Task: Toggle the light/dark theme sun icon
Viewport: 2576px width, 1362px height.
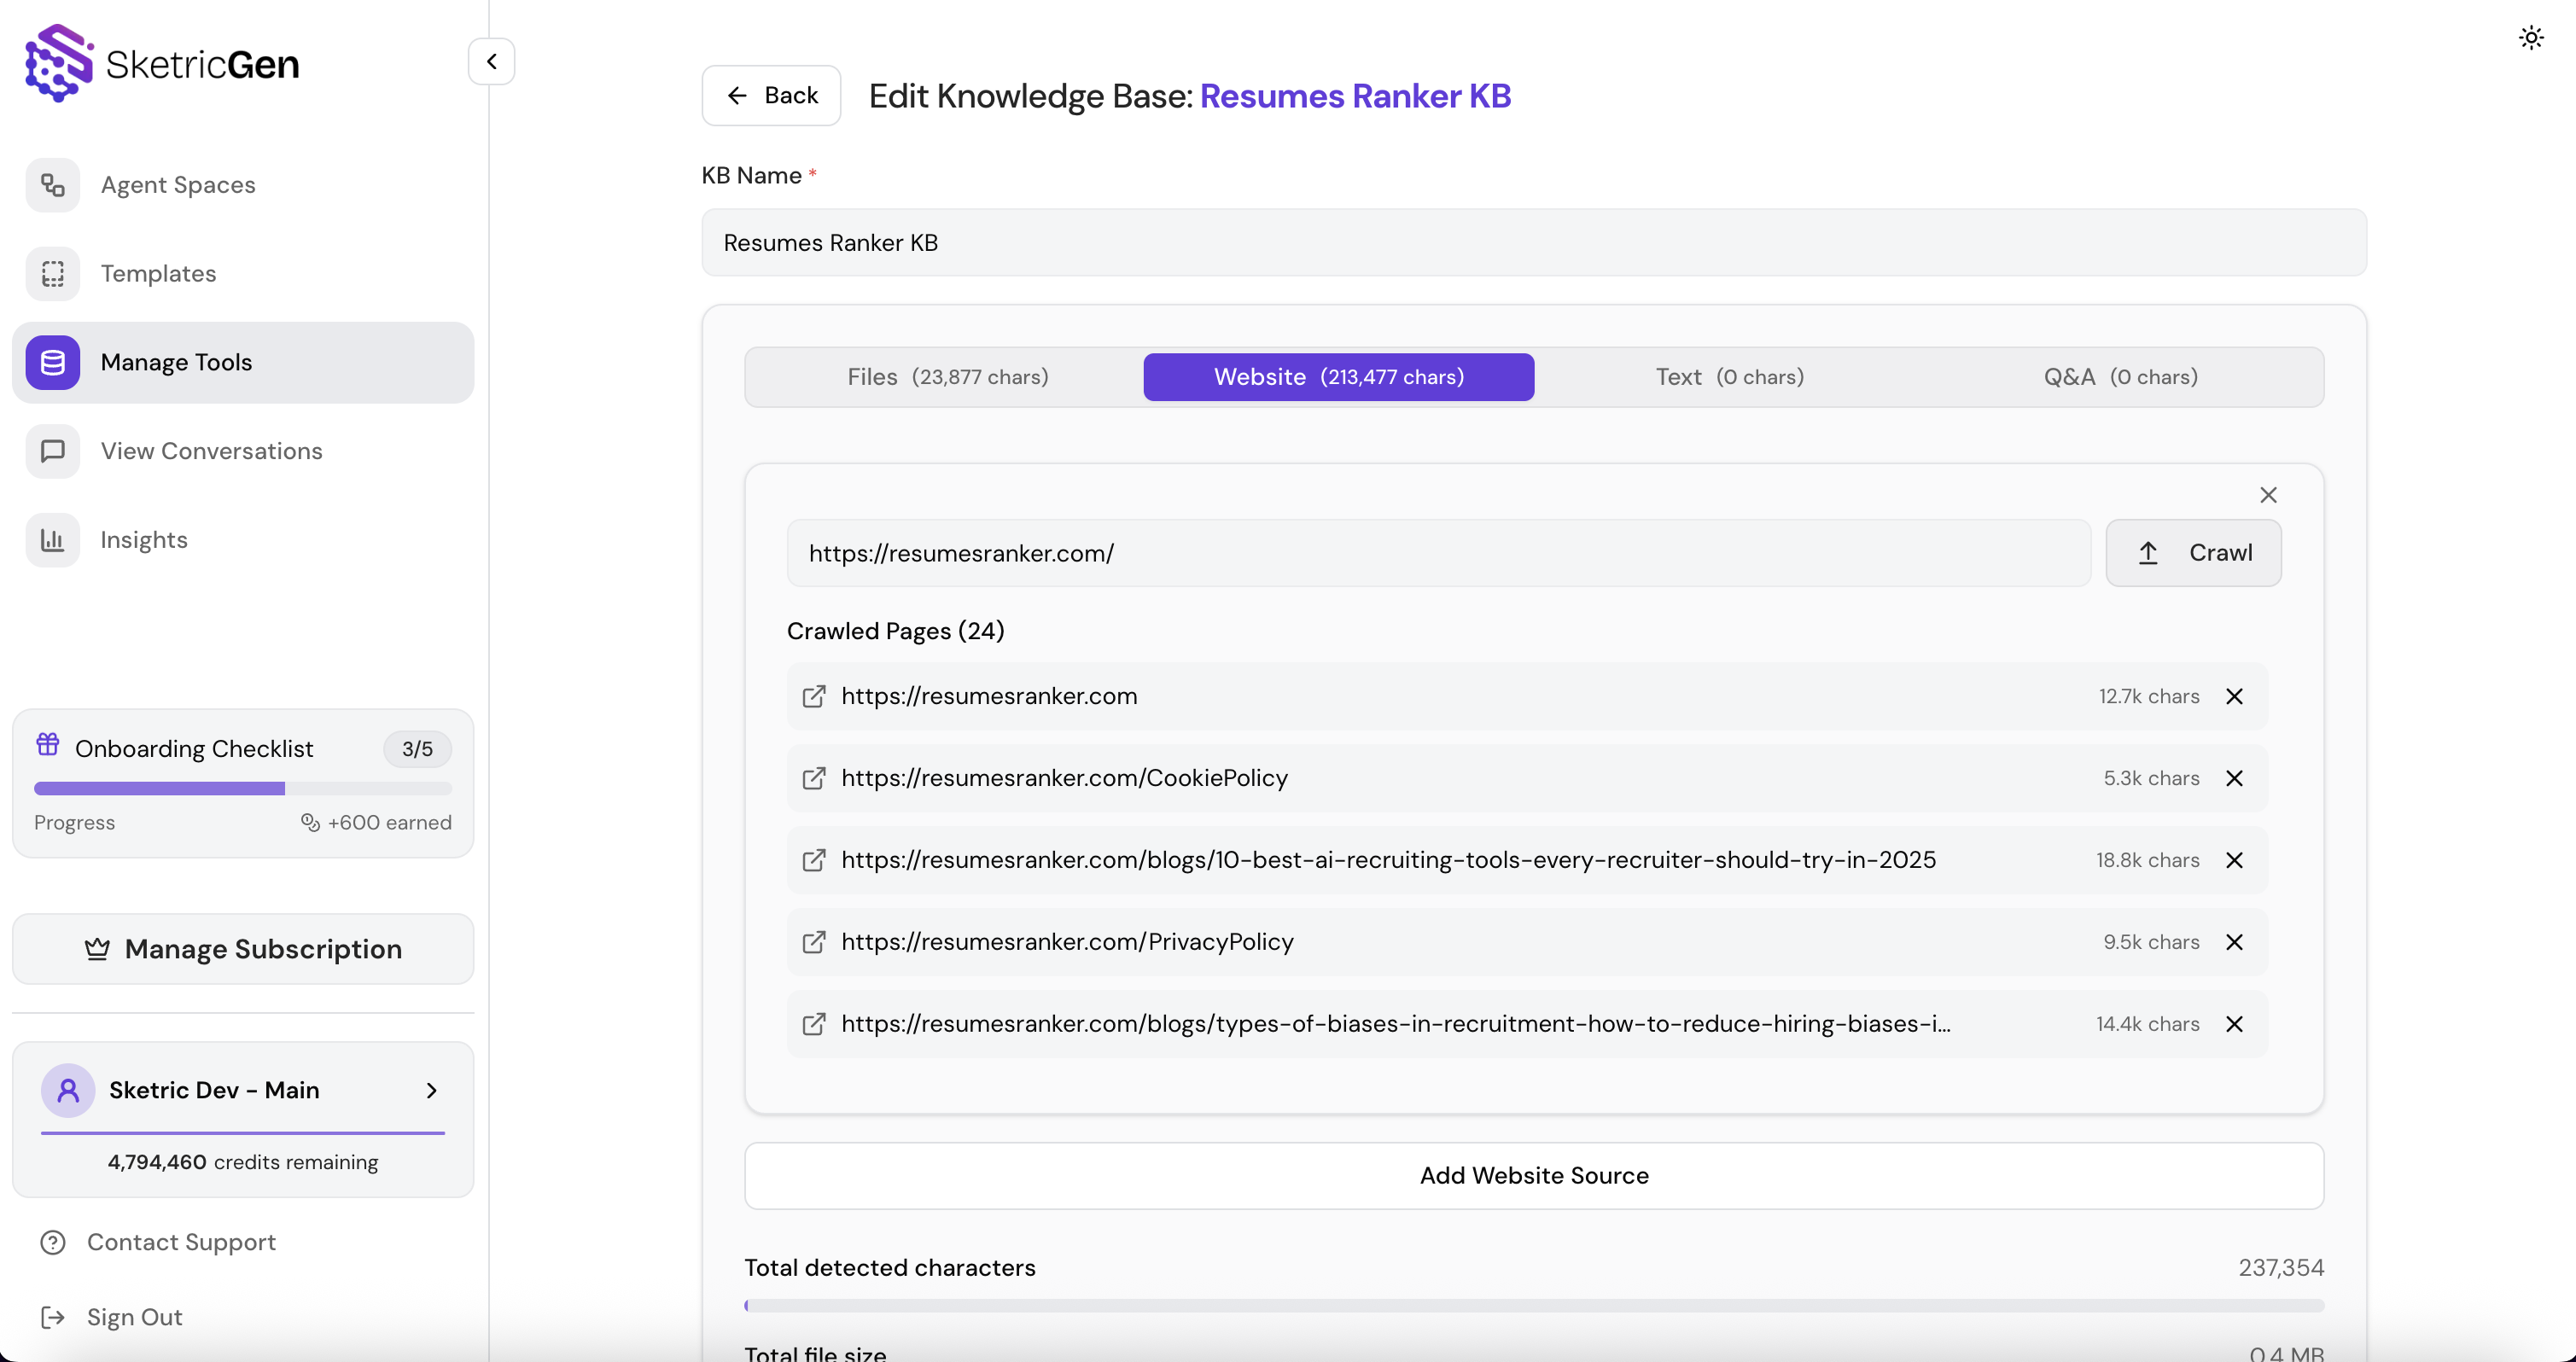Action: (2530, 38)
